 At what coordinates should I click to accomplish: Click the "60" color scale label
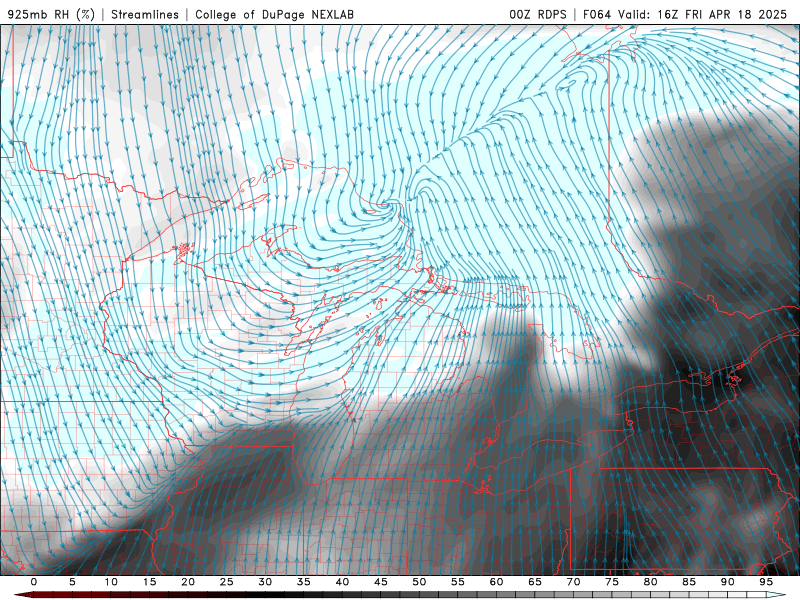tap(496, 582)
